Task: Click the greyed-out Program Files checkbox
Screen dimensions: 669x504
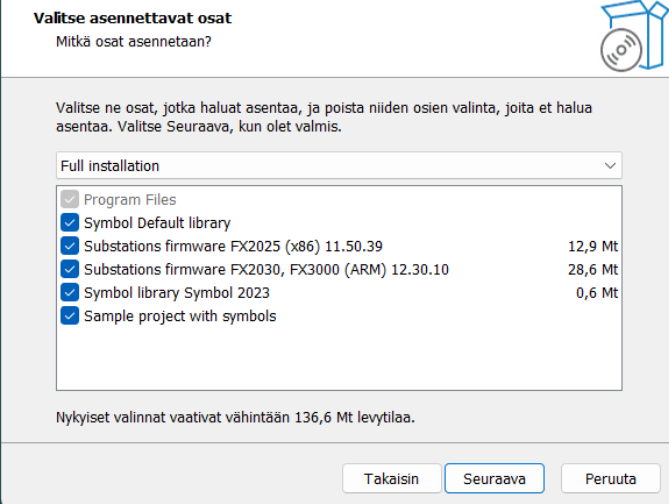Action: [x=69, y=200]
